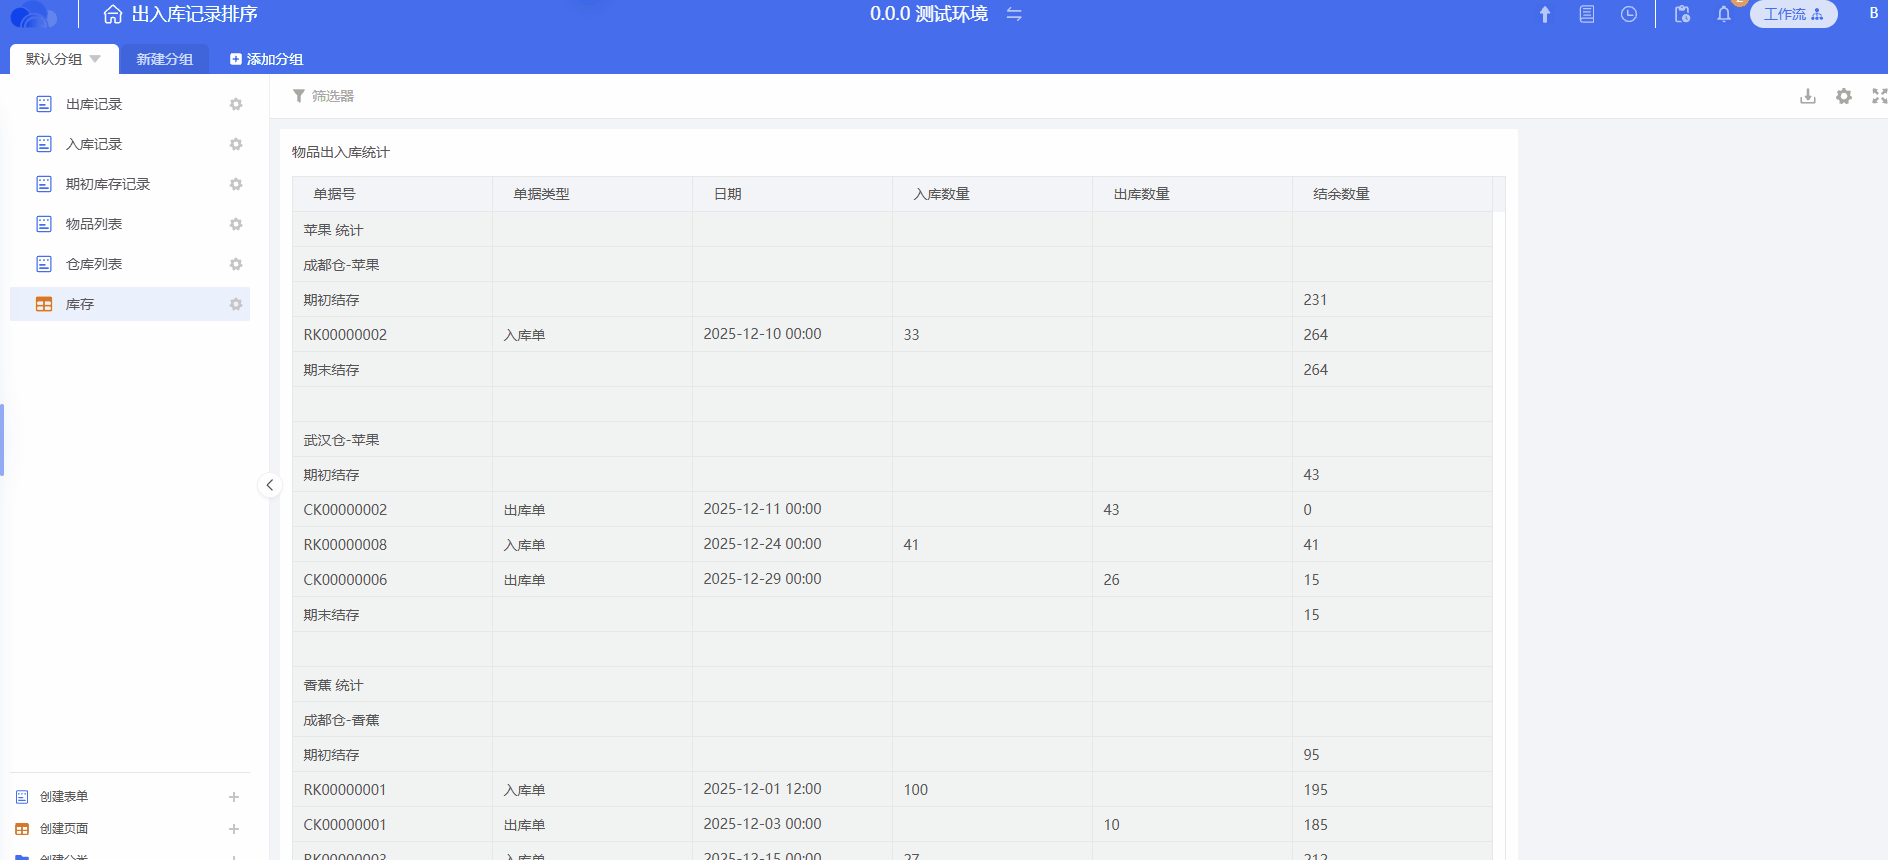Toggle fullscreen view of the report
The height and width of the screenshot is (860, 1888).
[1879, 96]
